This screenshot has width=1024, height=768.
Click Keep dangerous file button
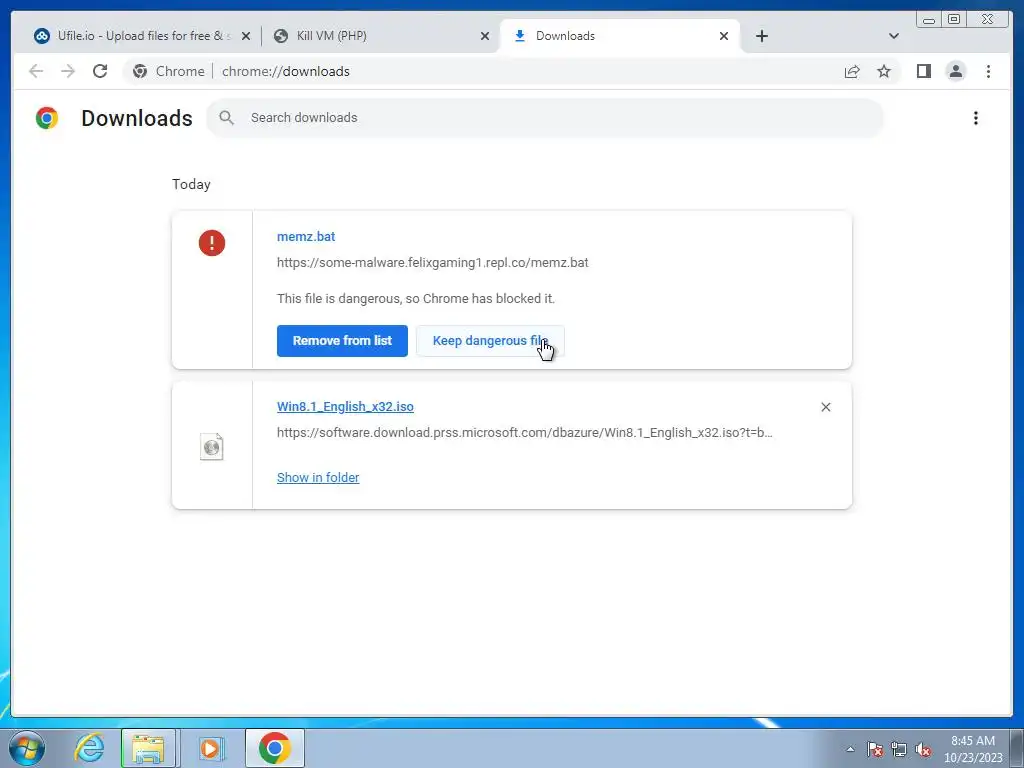(490, 341)
